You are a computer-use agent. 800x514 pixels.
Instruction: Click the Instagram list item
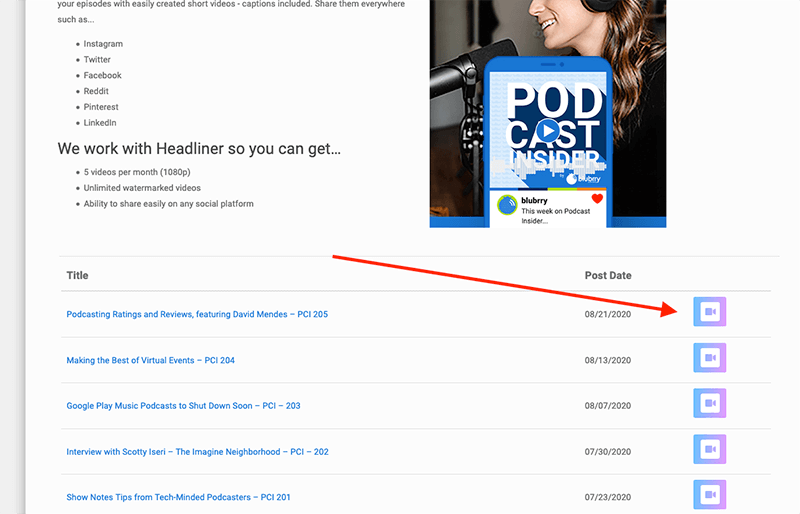tap(103, 44)
